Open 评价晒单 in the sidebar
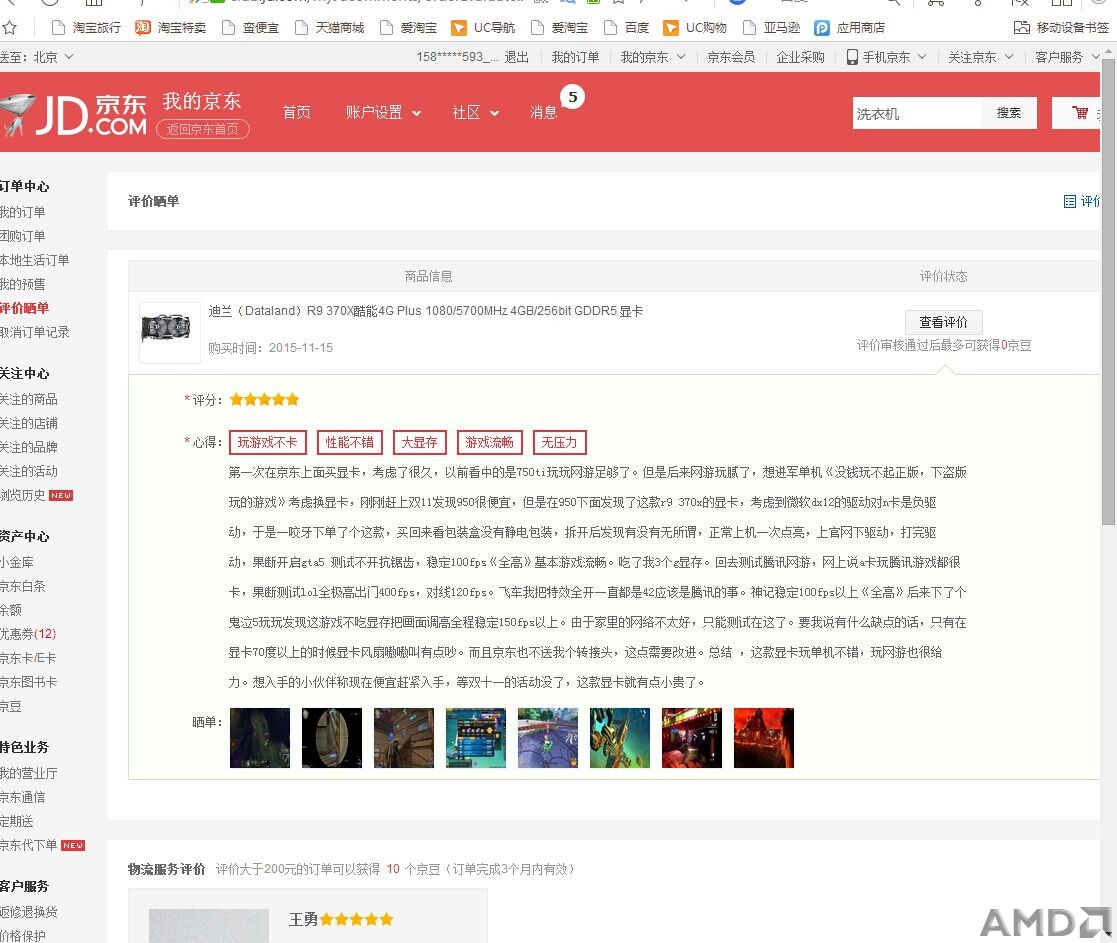This screenshot has height=943, width=1117. (25, 308)
